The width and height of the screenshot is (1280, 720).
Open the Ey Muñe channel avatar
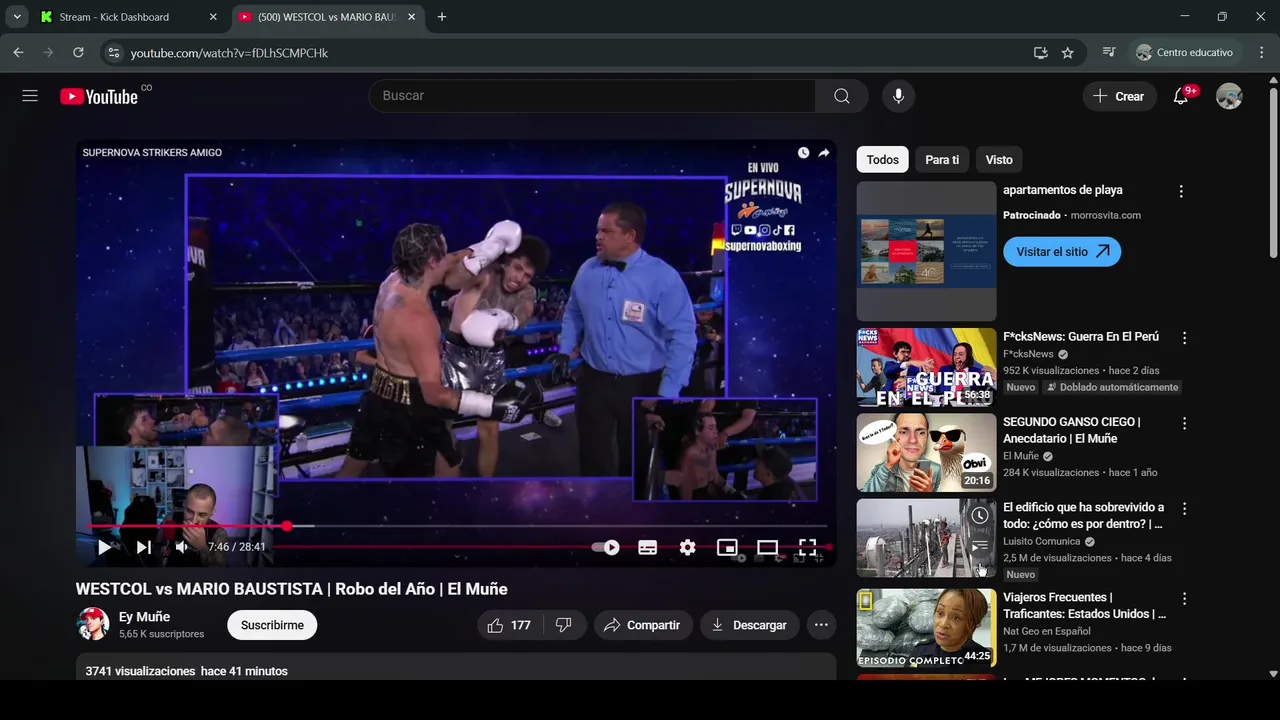(x=93, y=624)
